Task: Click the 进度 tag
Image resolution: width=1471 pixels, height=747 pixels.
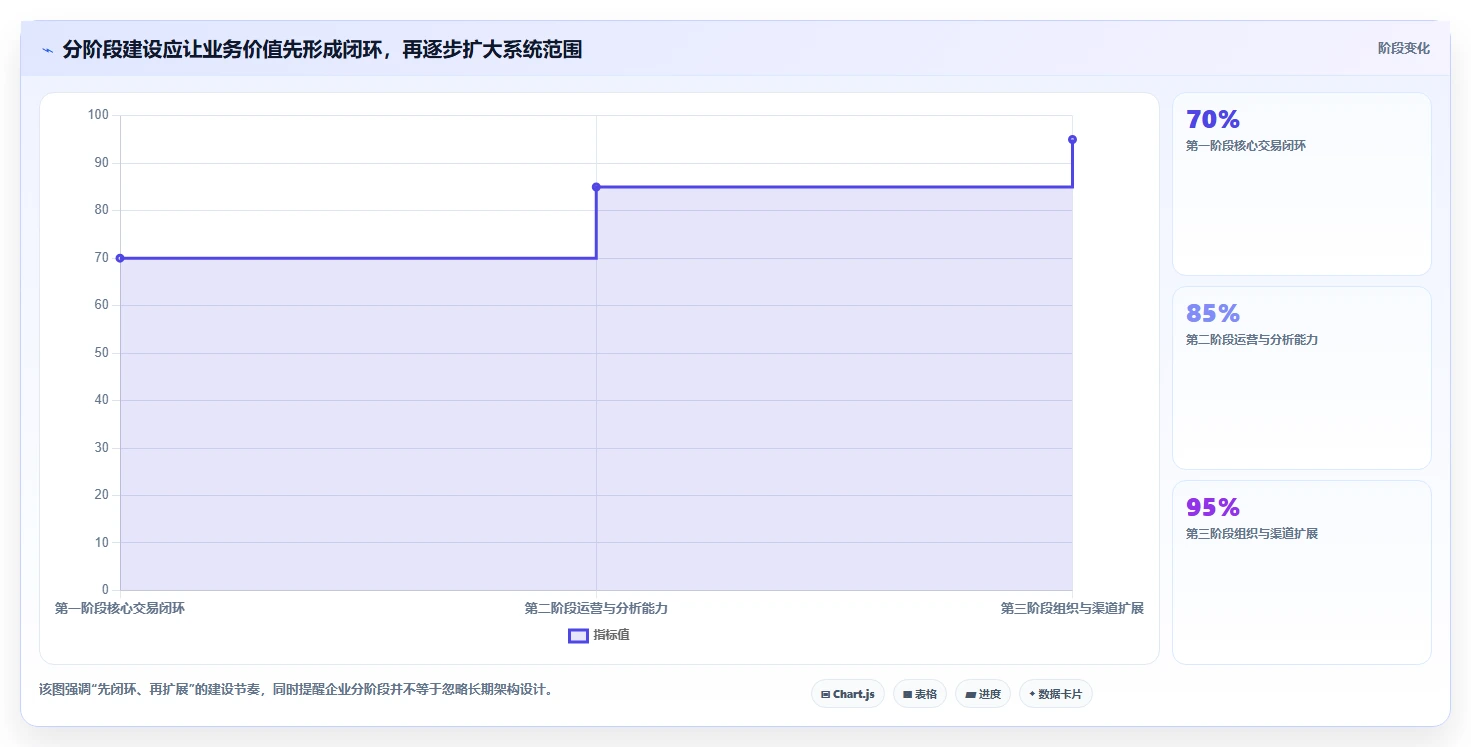Action: click(983, 694)
